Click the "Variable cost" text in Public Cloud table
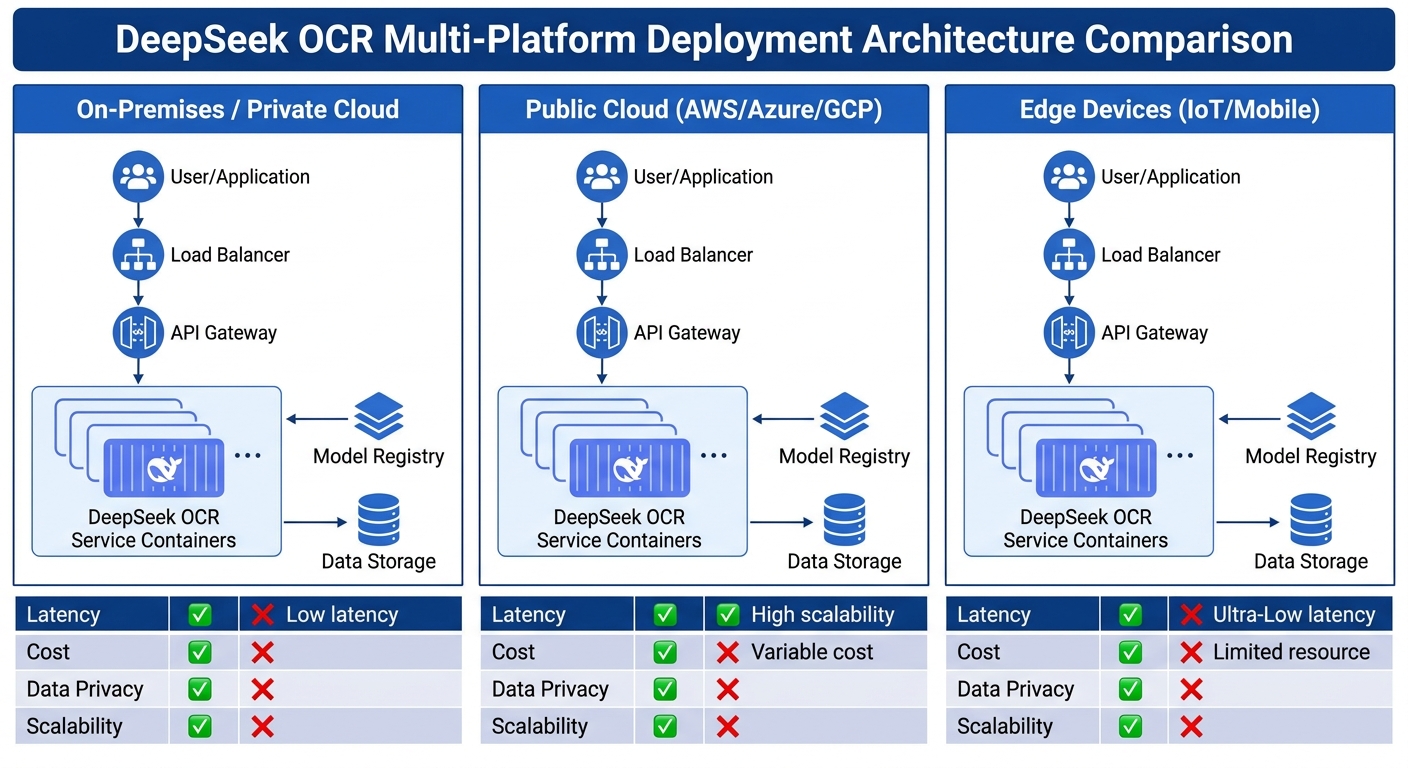This screenshot has width=1408, height=768. point(812,652)
